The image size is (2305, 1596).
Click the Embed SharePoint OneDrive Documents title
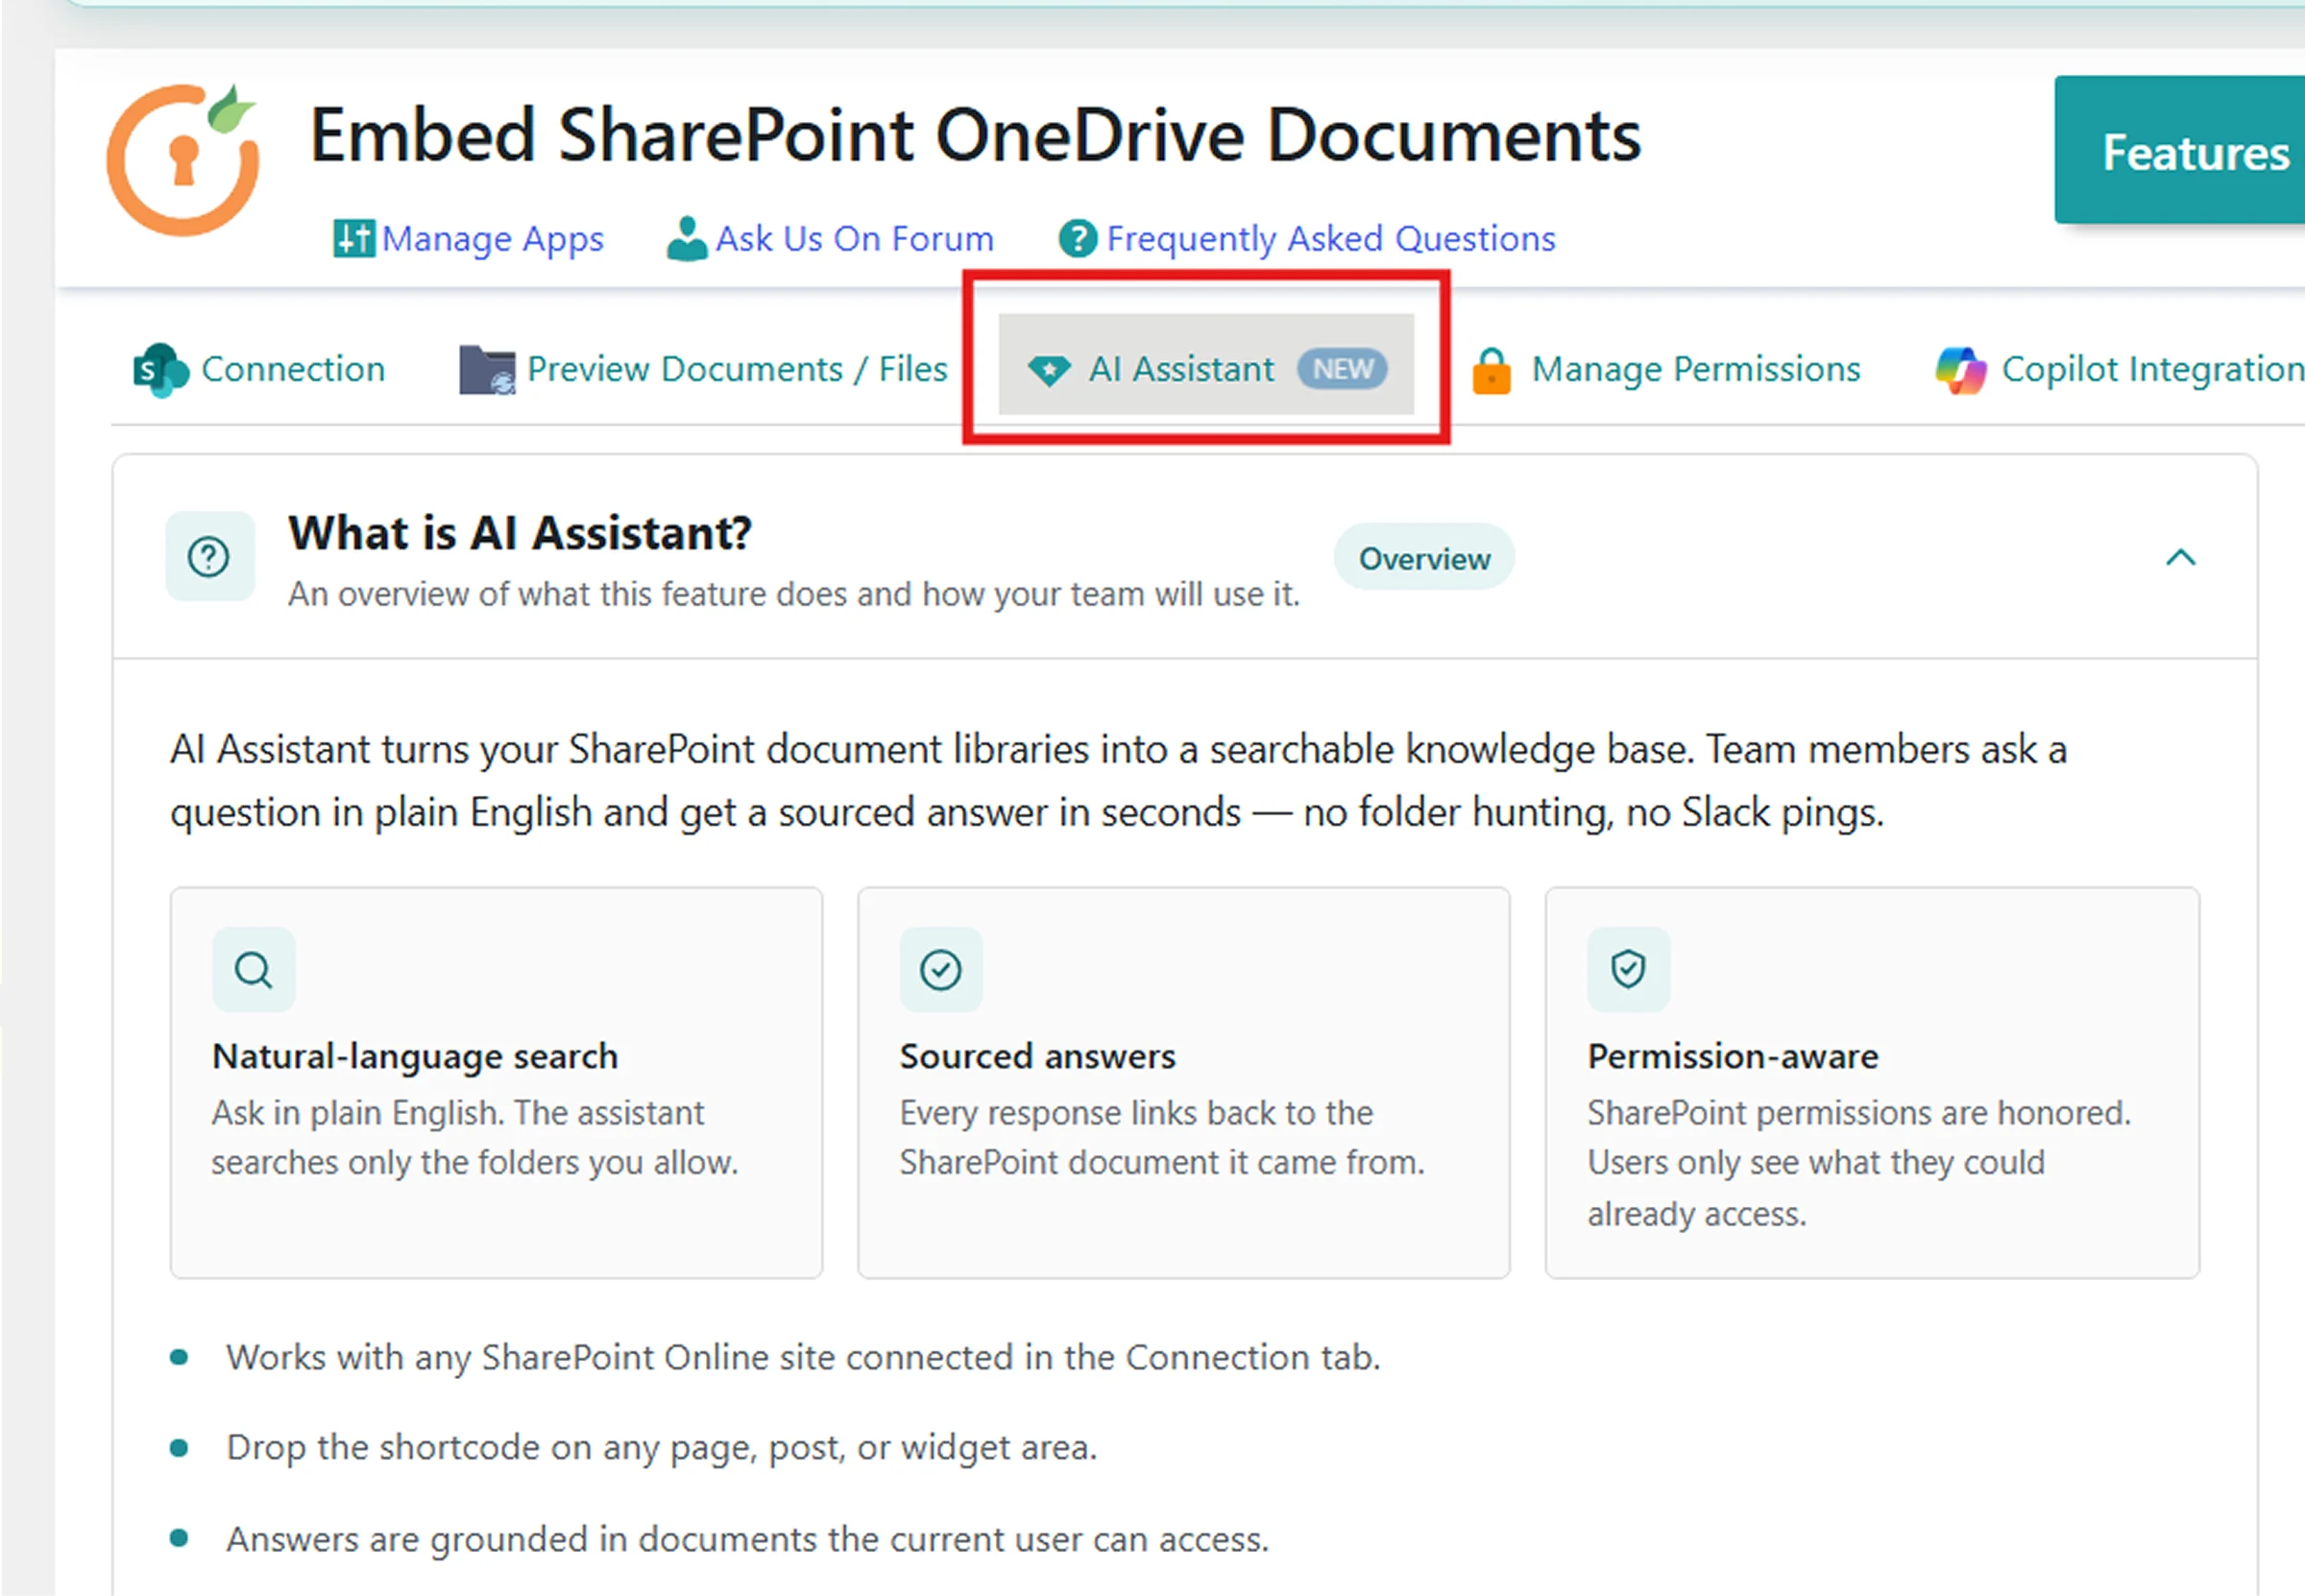975,135
